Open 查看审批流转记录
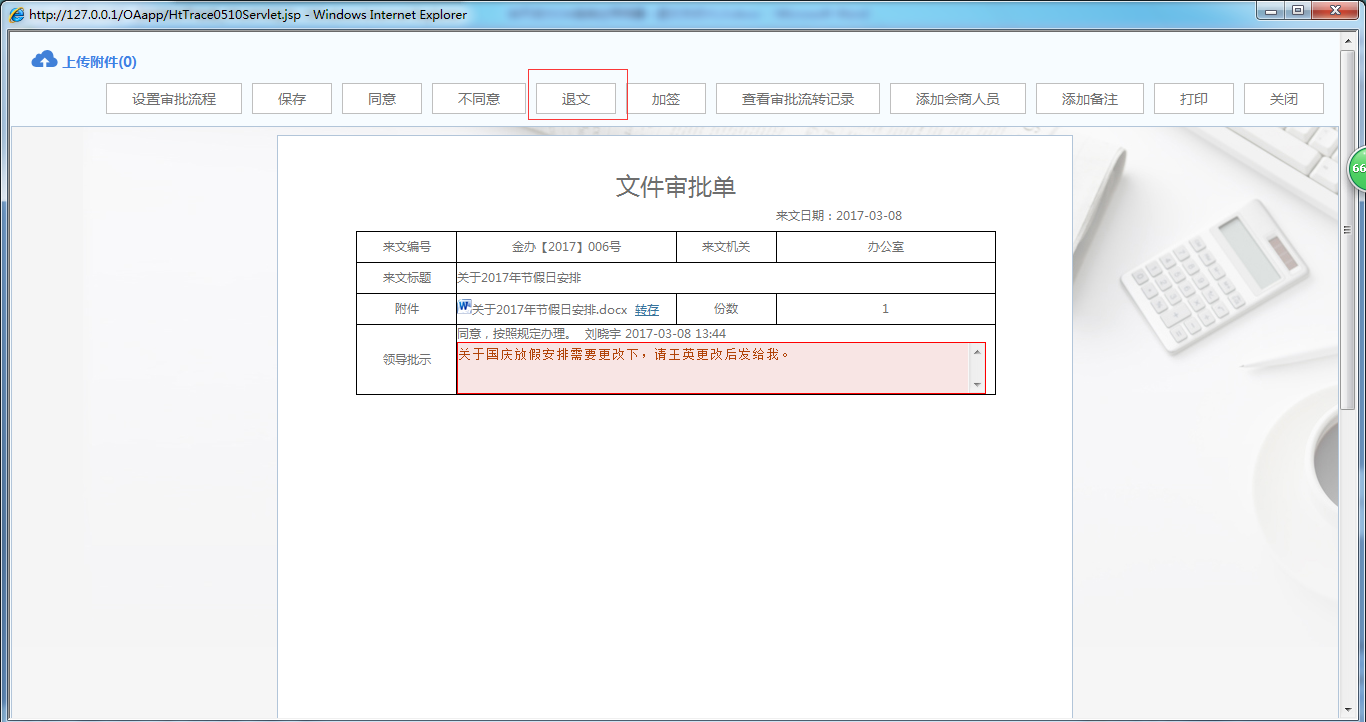 pyautogui.click(x=798, y=99)
